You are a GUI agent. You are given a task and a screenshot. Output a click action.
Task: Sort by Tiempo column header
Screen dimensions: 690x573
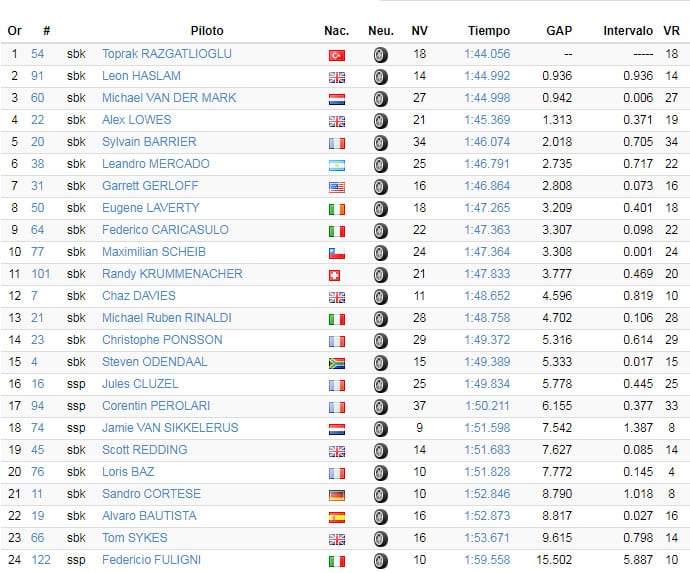pyautogui.click(x=488, y=31)
